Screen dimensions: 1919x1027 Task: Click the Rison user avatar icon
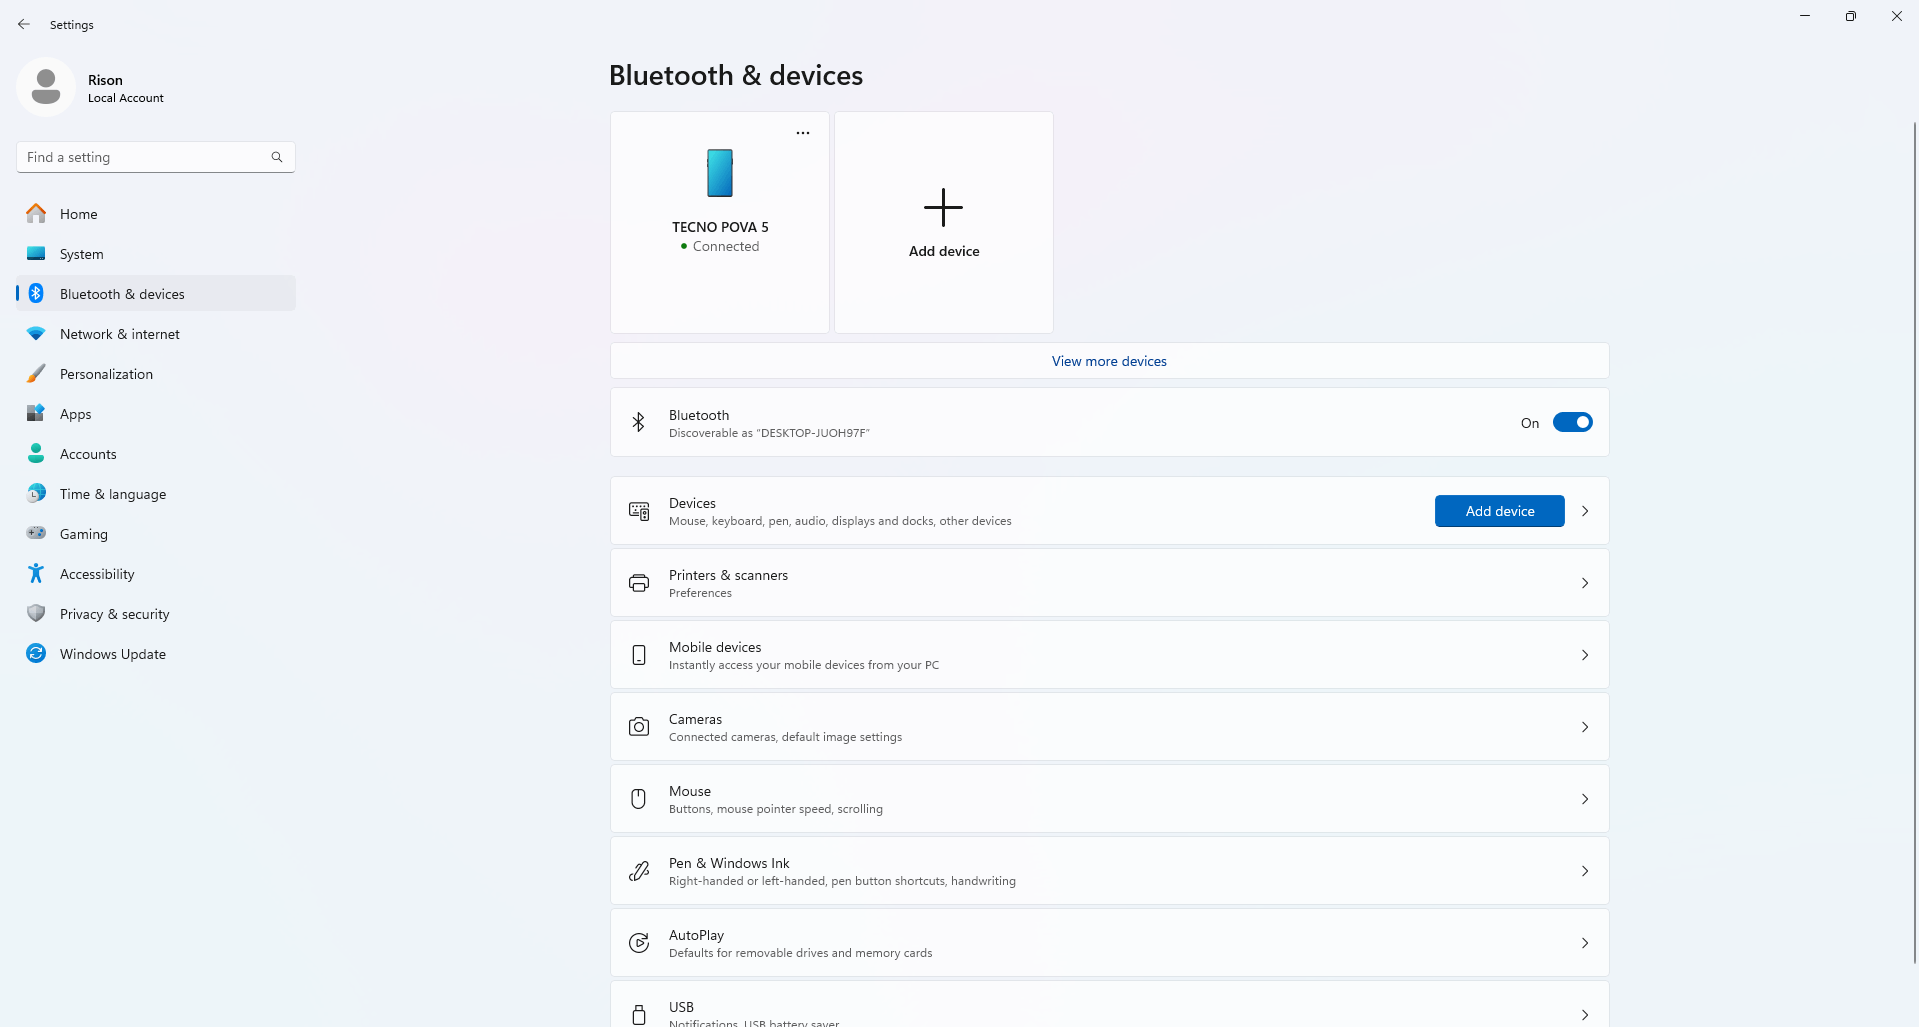pos(46,87)
